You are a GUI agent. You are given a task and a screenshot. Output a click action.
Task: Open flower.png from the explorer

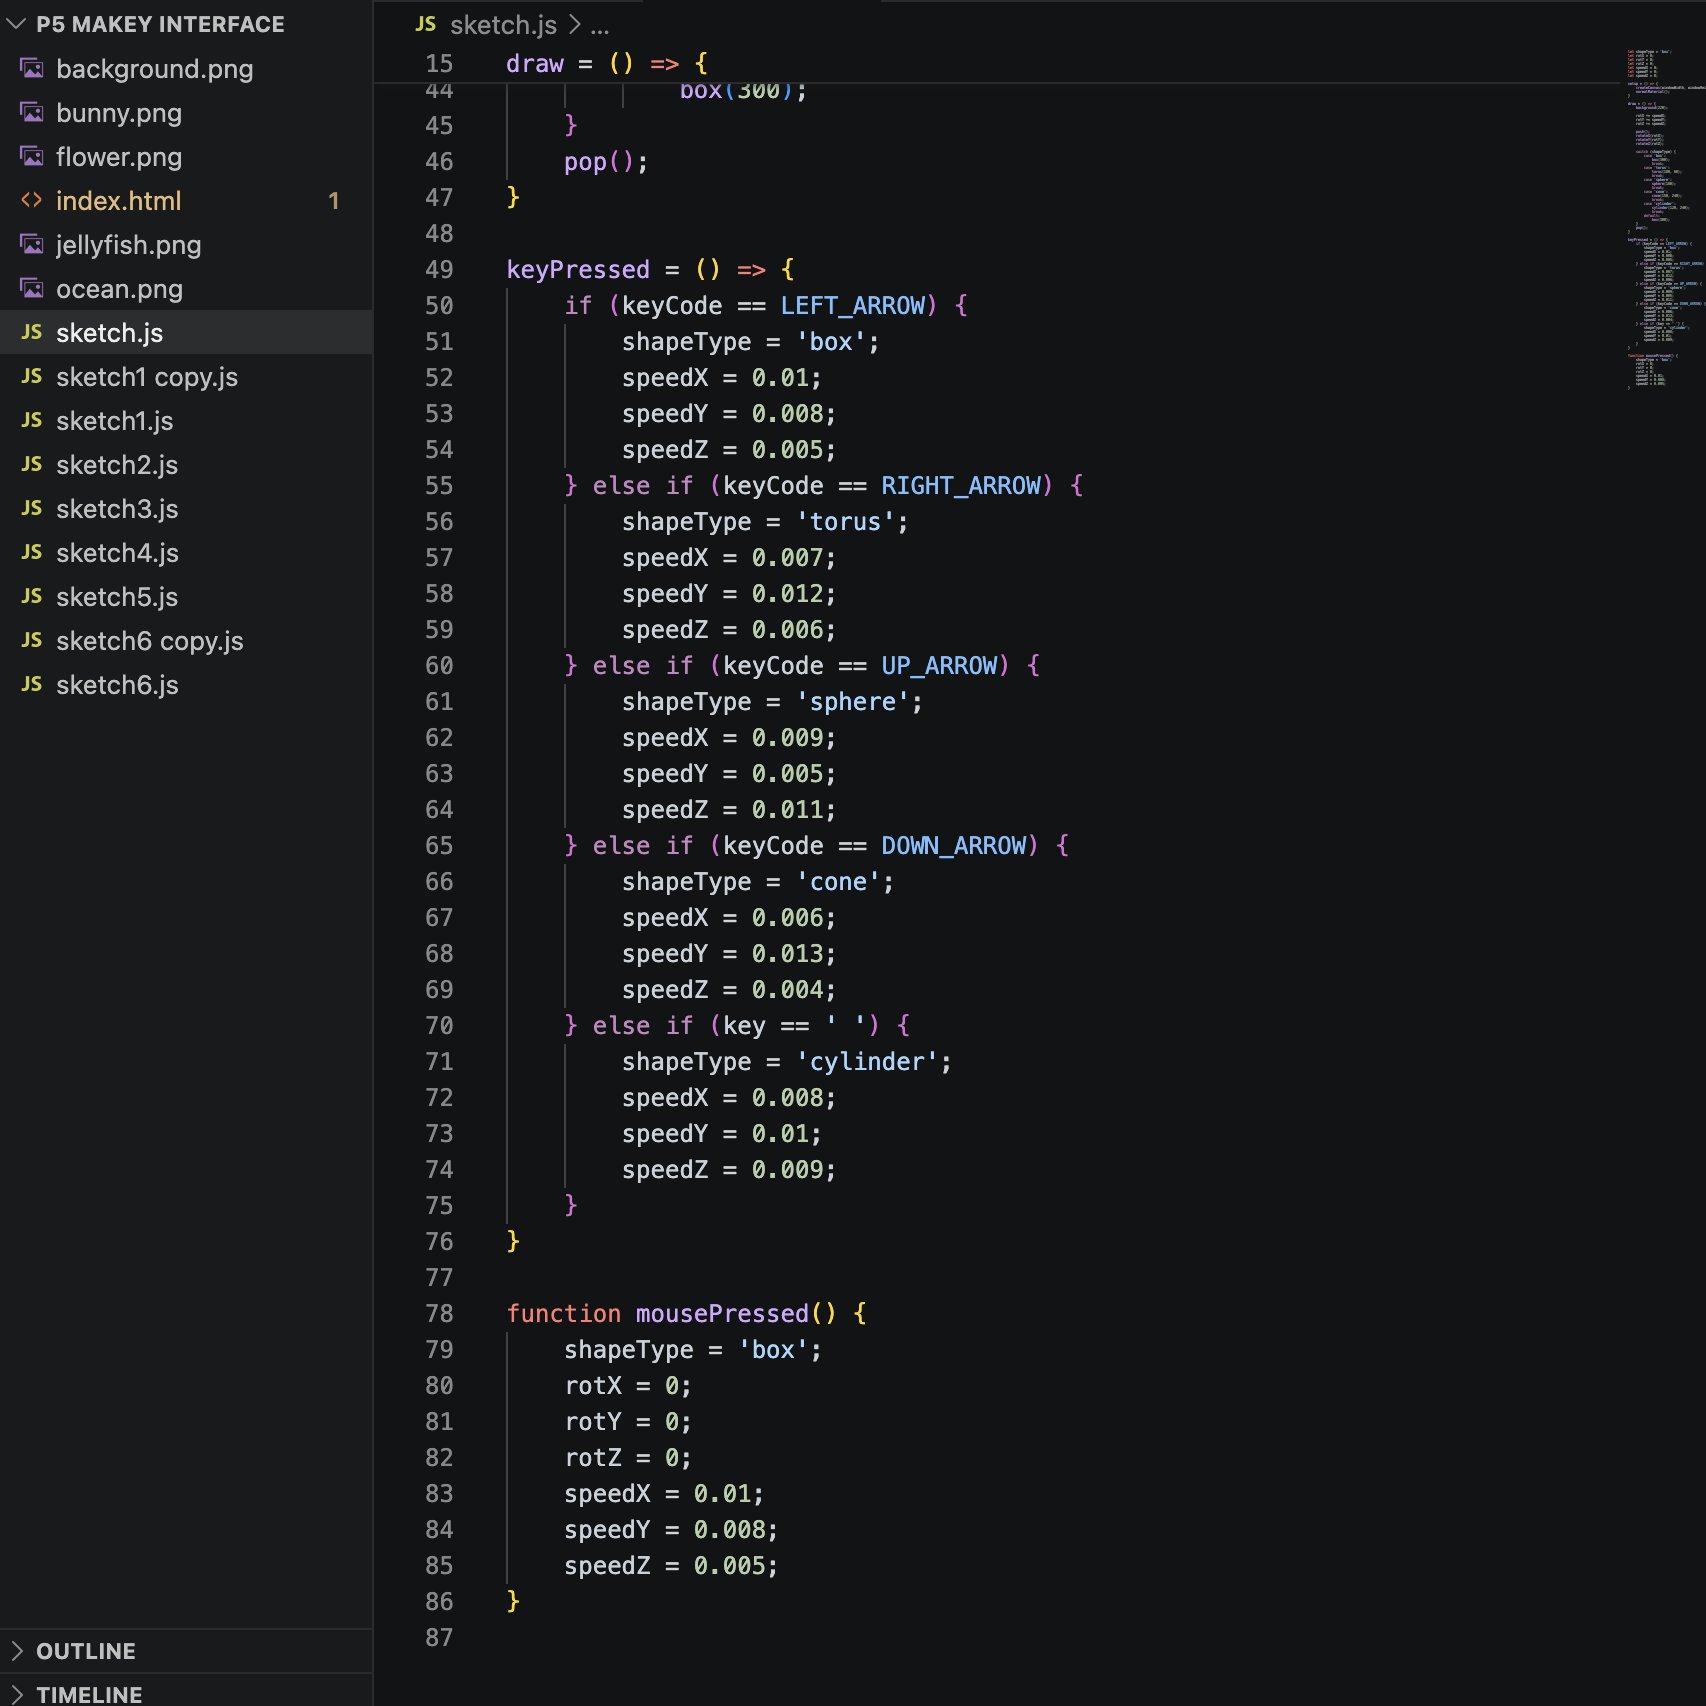pos(119,157)
